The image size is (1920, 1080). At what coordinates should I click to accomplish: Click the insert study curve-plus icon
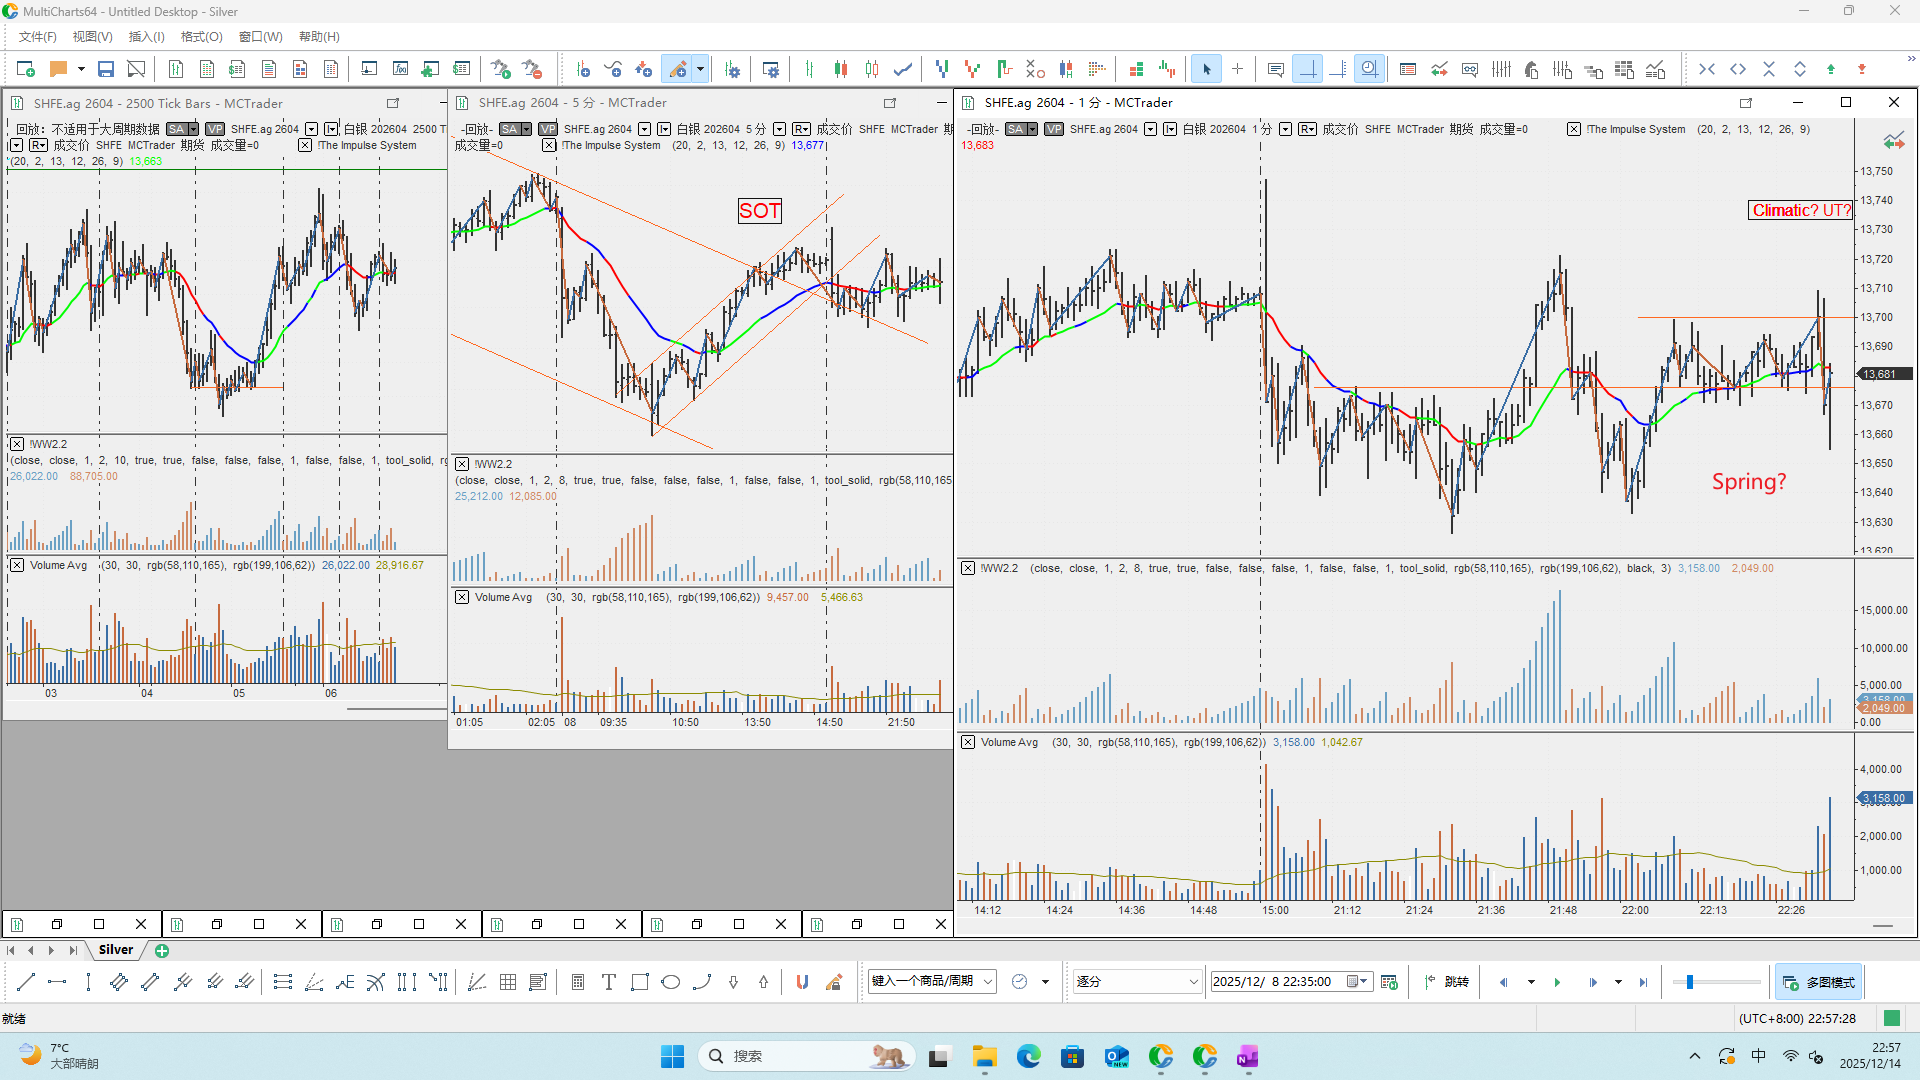point(613,69)
